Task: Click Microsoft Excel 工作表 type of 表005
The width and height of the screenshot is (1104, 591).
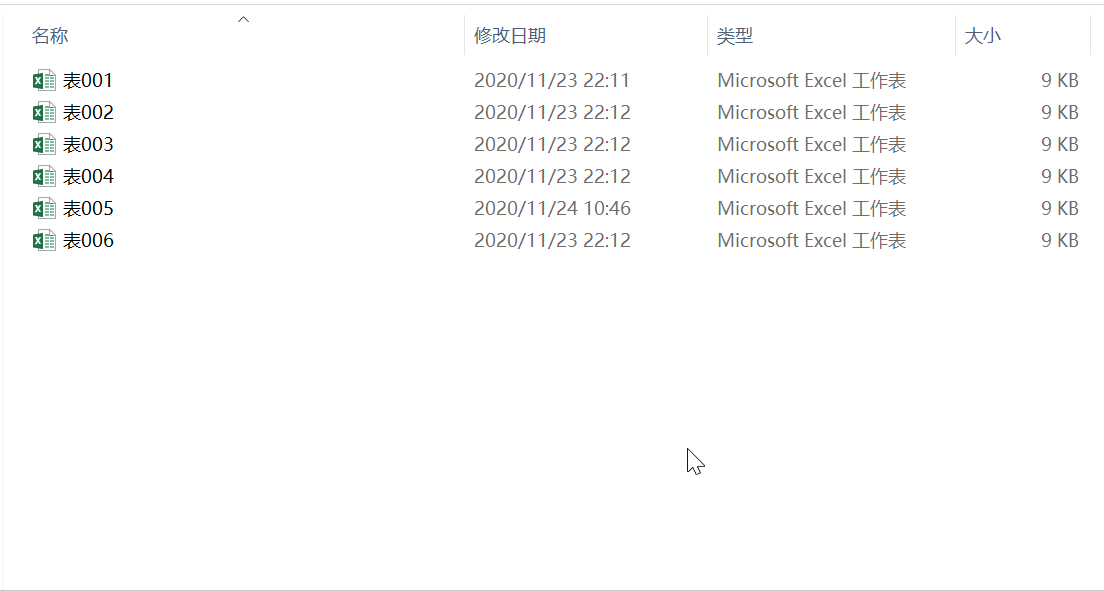Action: (812, 209)
